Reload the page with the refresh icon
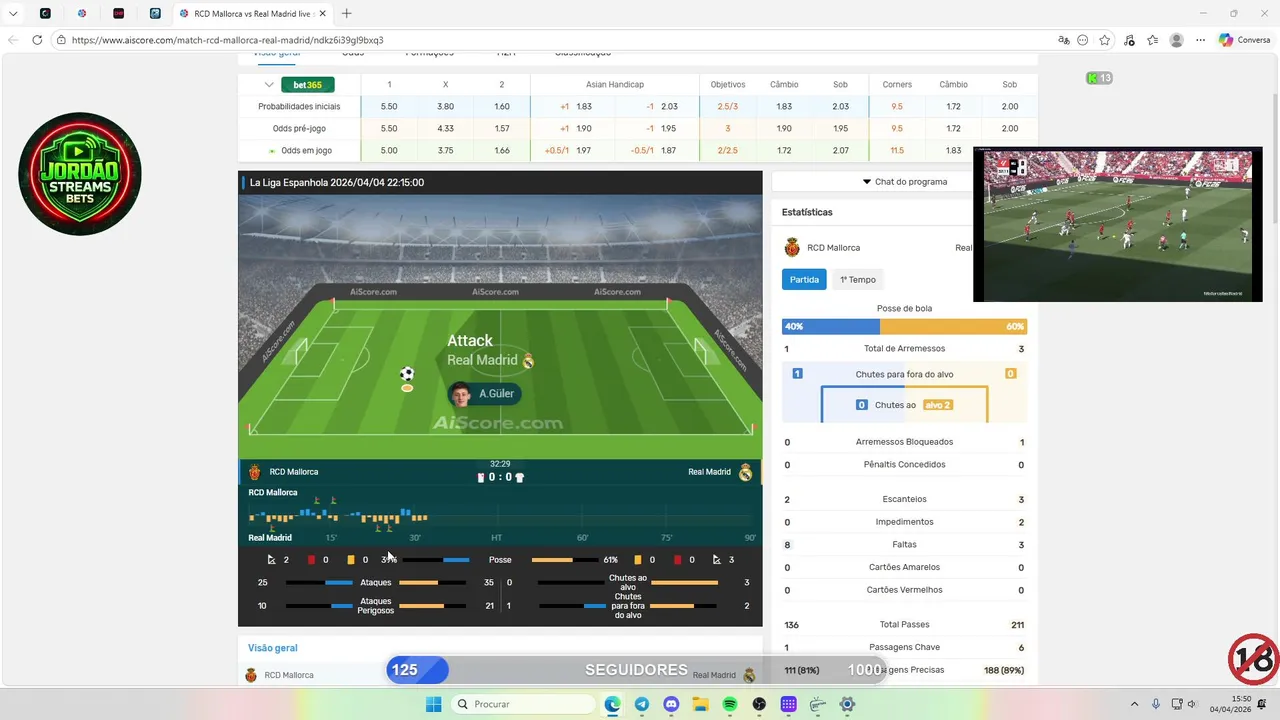Viewport: 1280px width, 720px height. 37,40
